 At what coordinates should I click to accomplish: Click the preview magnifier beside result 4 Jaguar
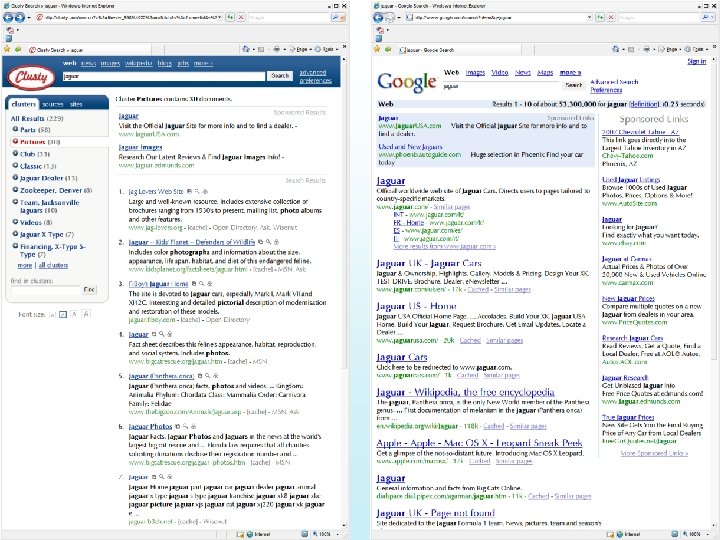point(162,334)
